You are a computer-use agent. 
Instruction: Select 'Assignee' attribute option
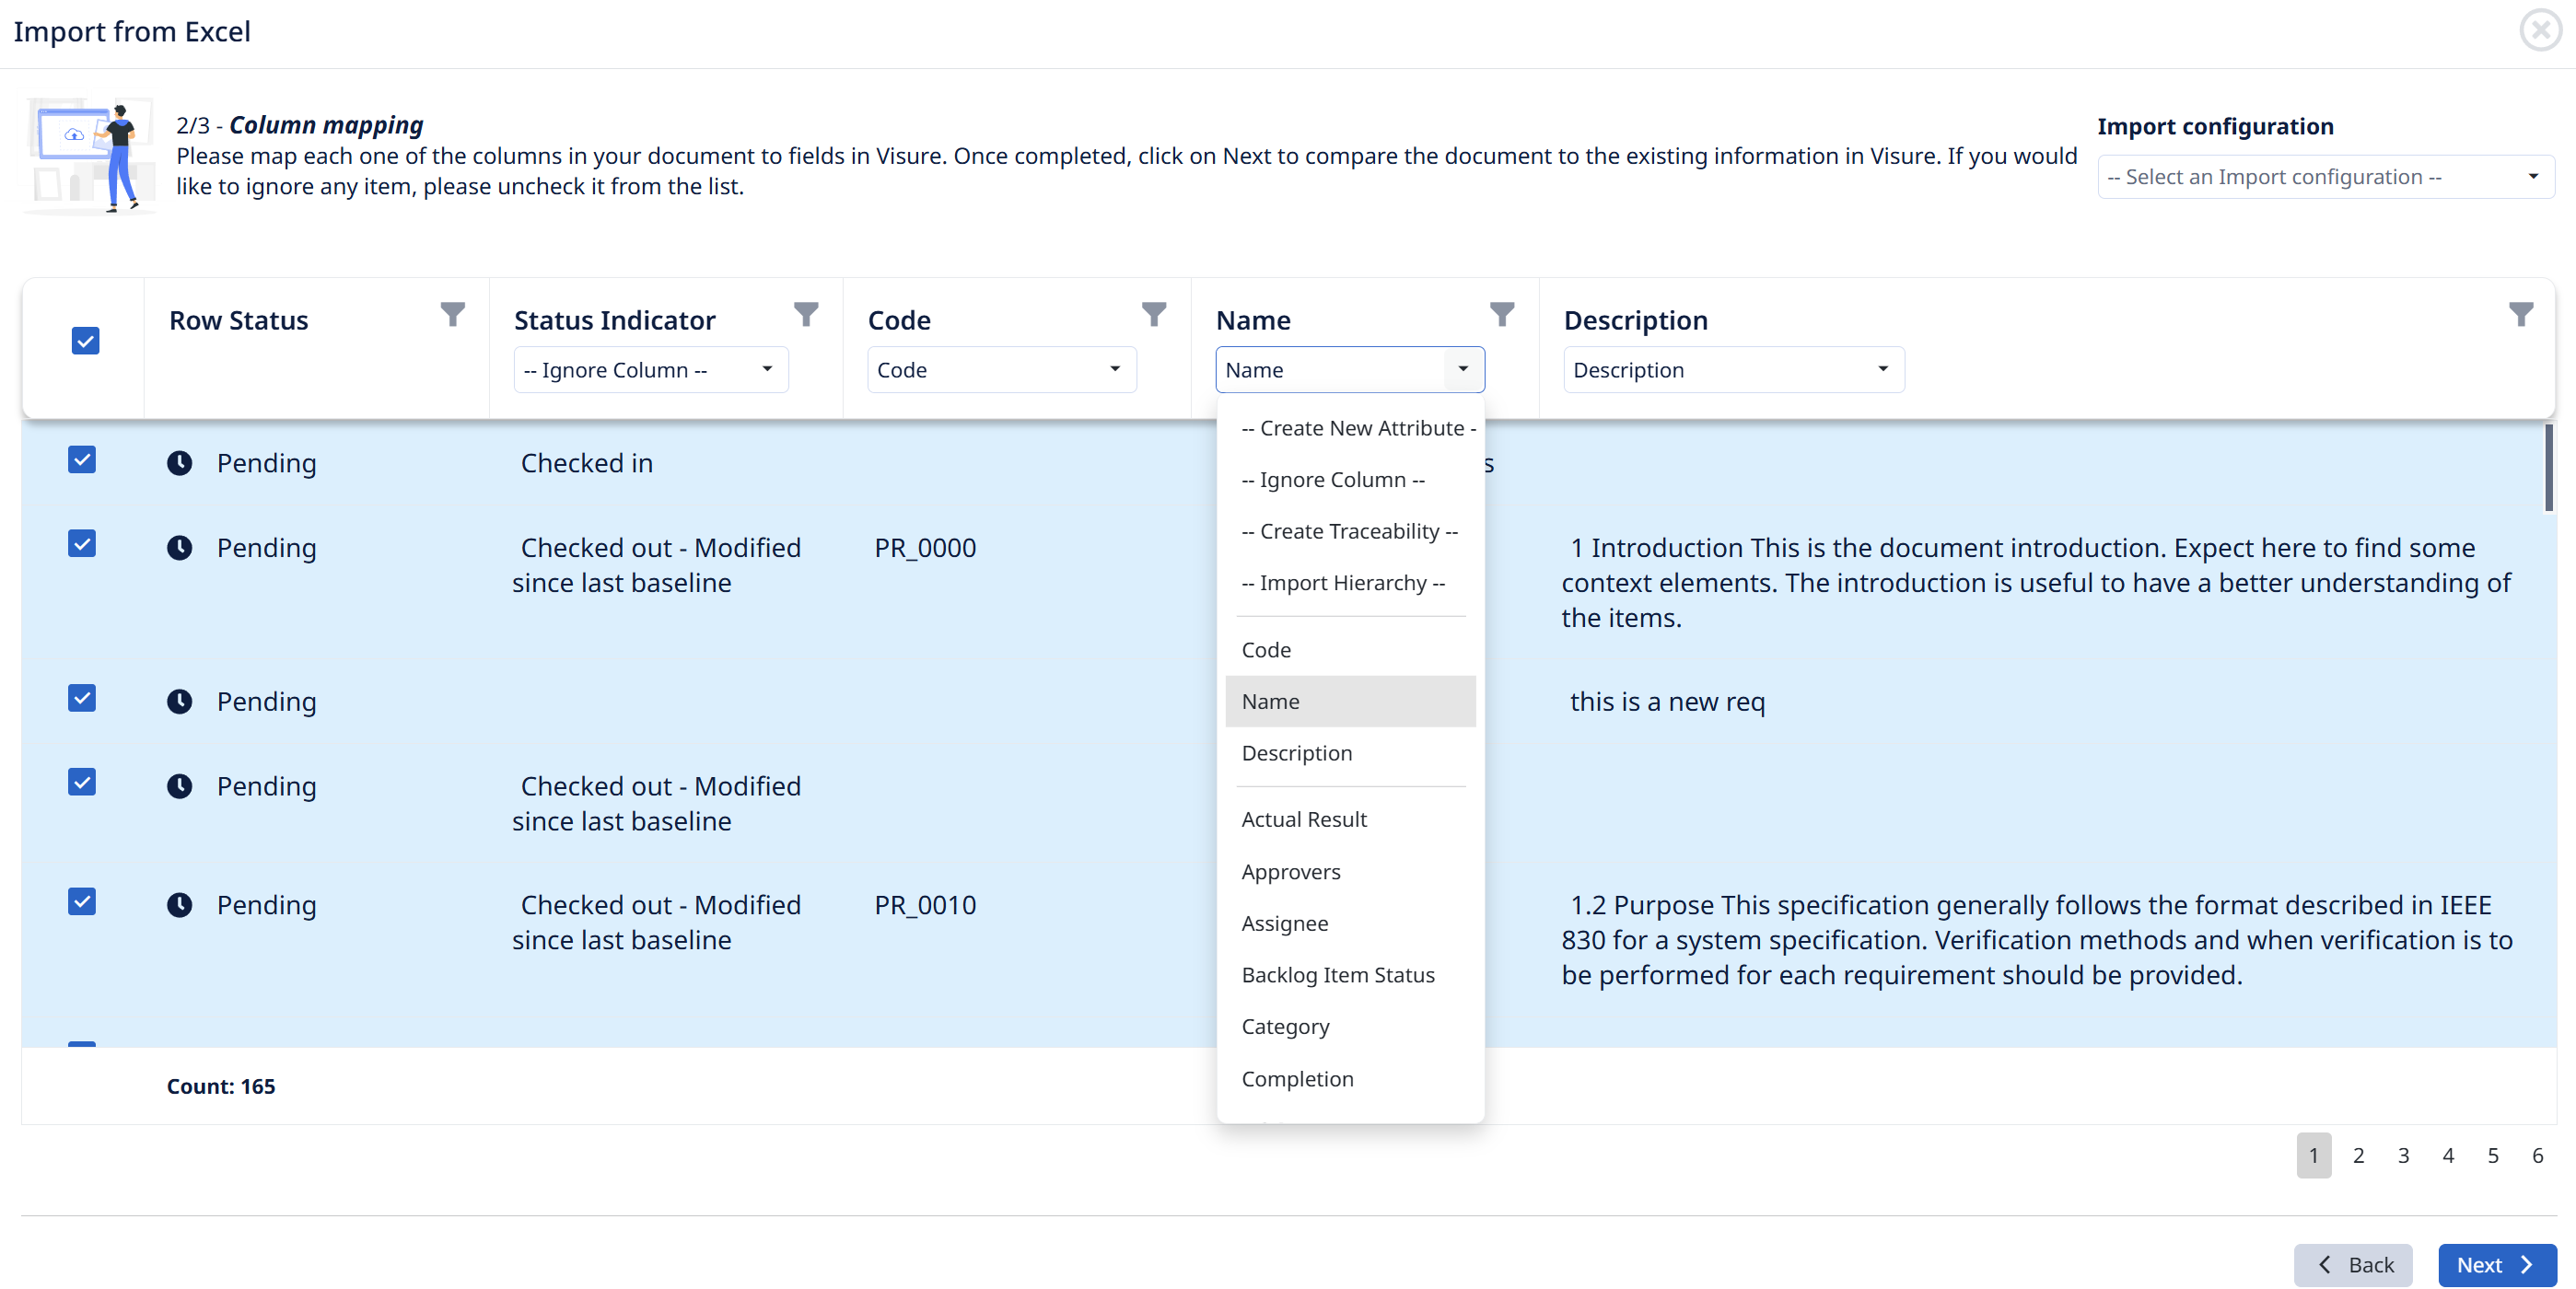1351,924
